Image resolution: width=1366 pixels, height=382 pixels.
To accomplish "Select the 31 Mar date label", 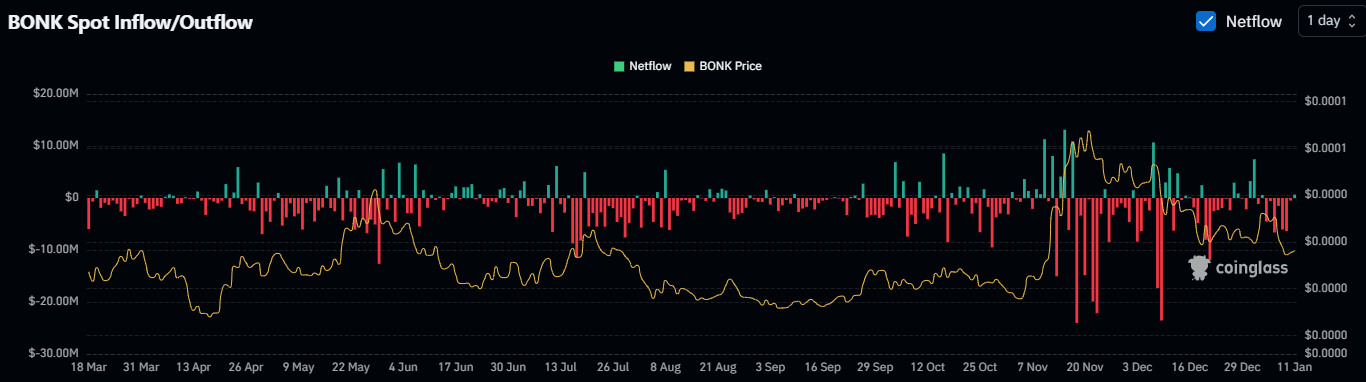I will tap(141, 367).
